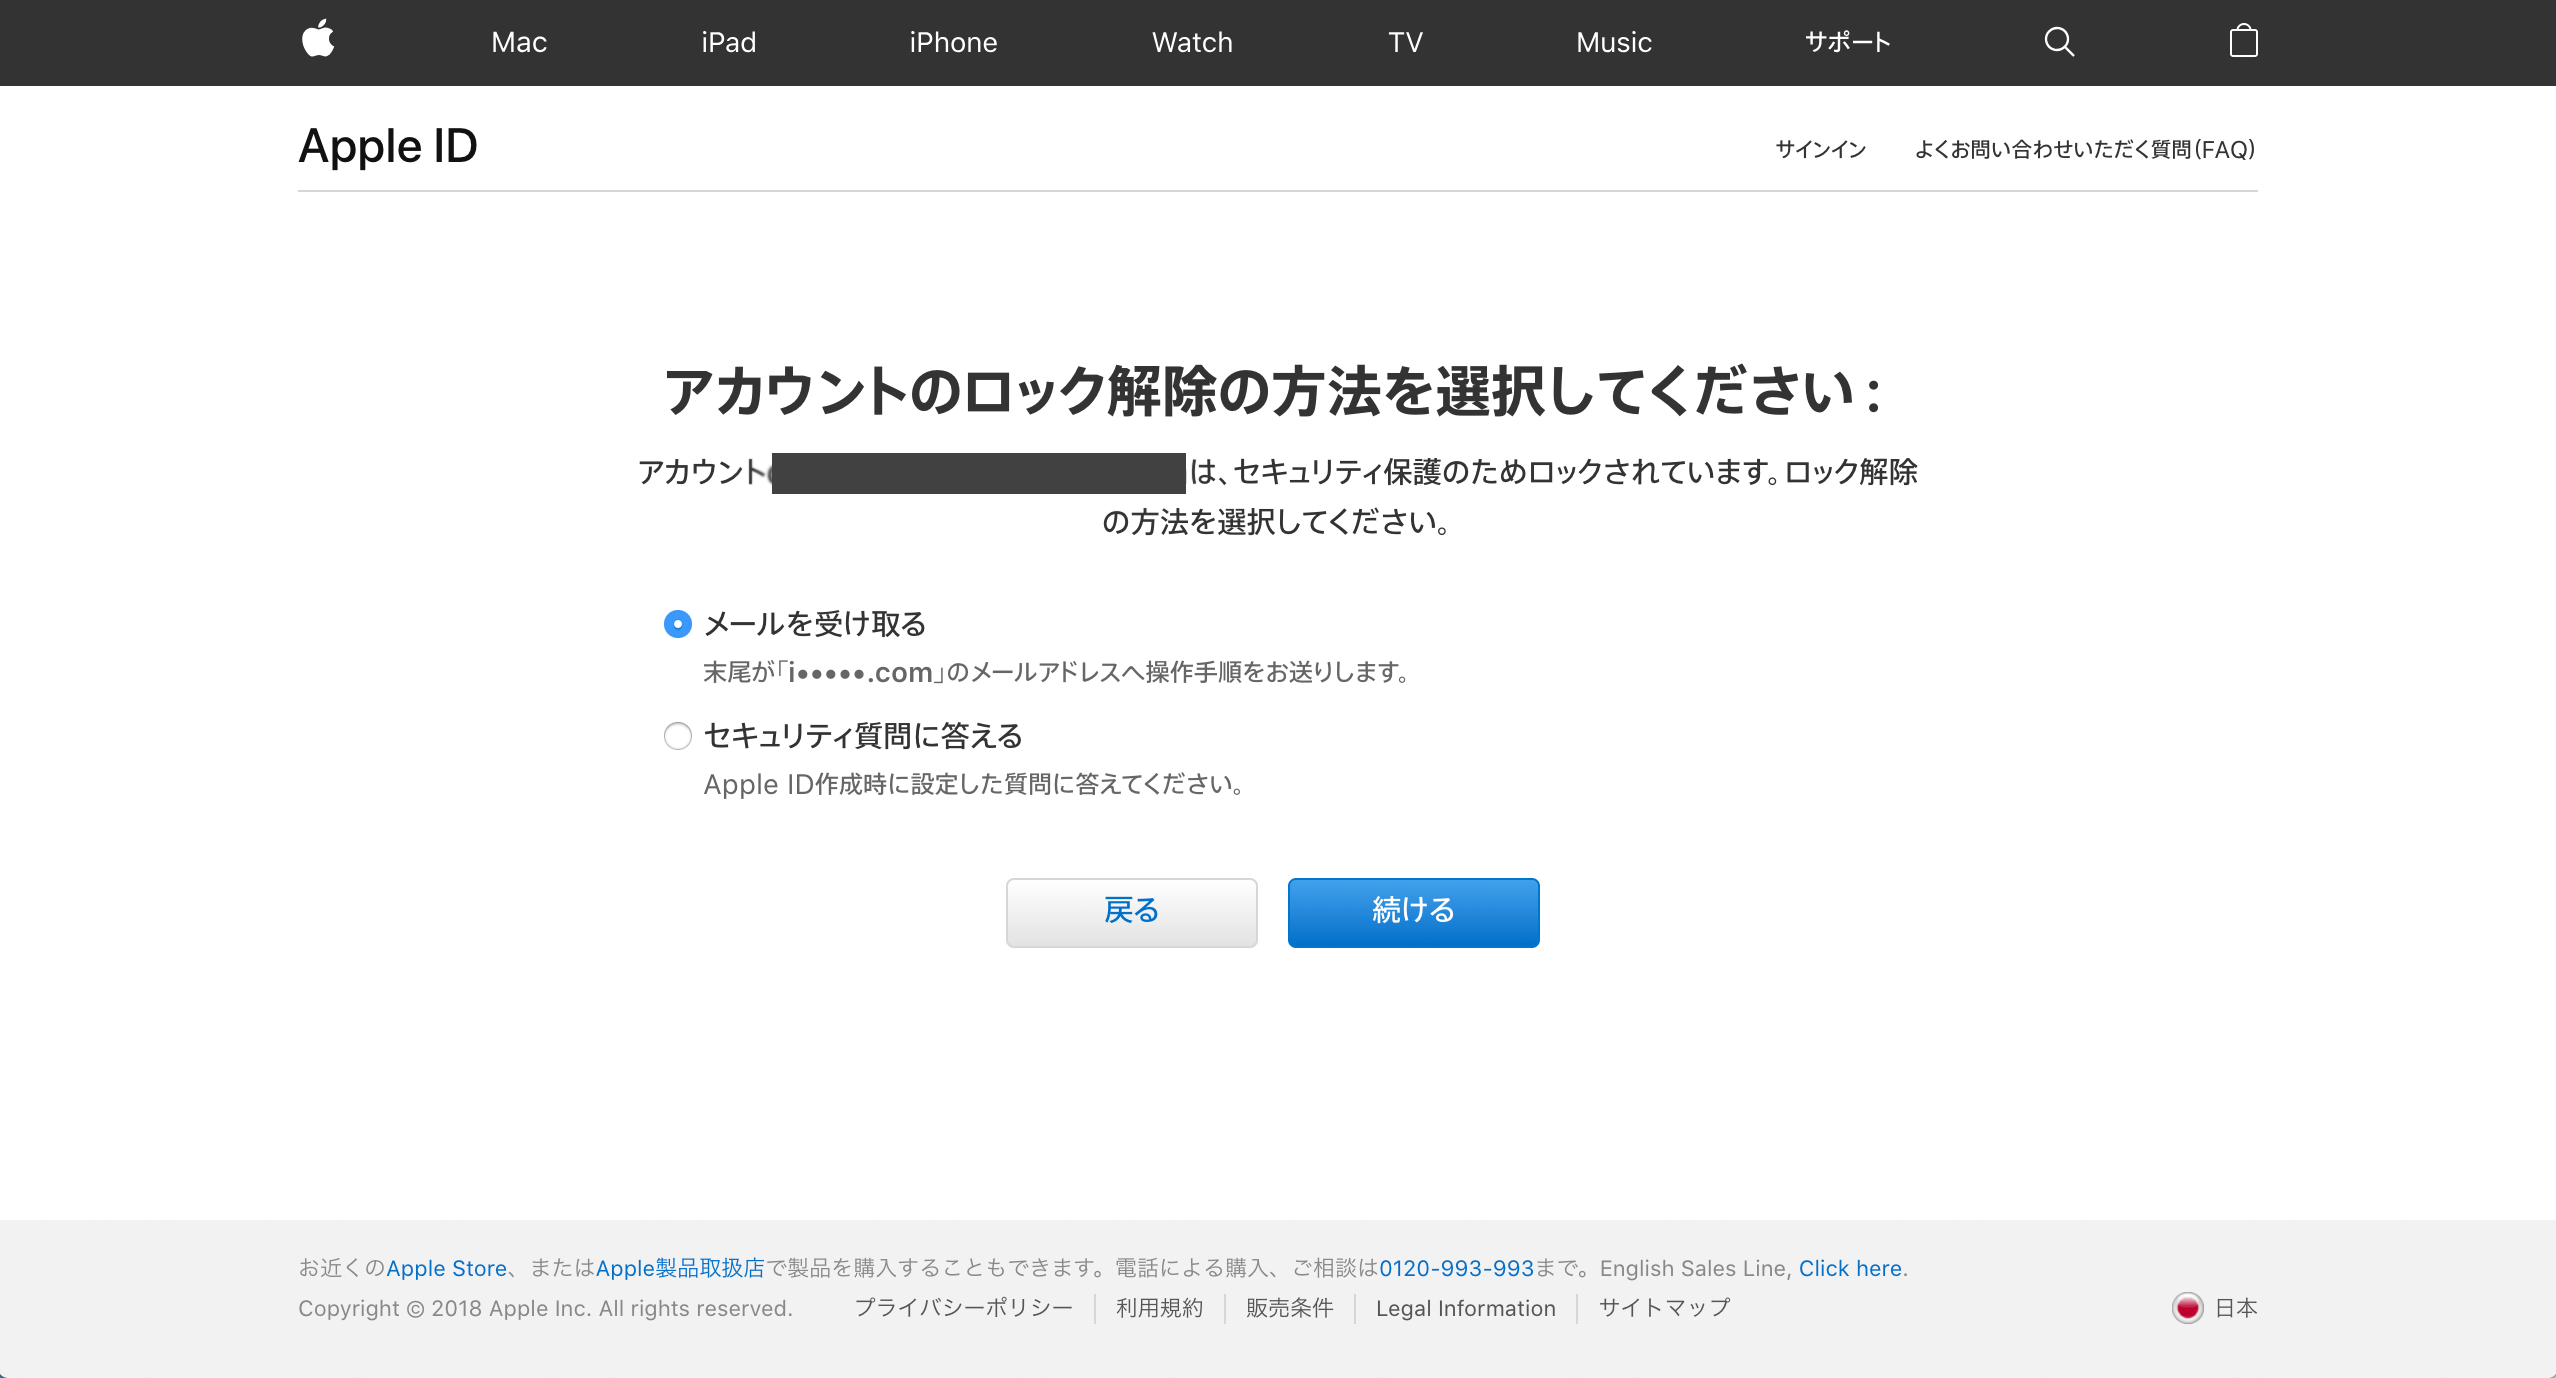This screenshot has width=2556, height=1378.
Task: Open the サポート menu
Action: coord(1847,42)
